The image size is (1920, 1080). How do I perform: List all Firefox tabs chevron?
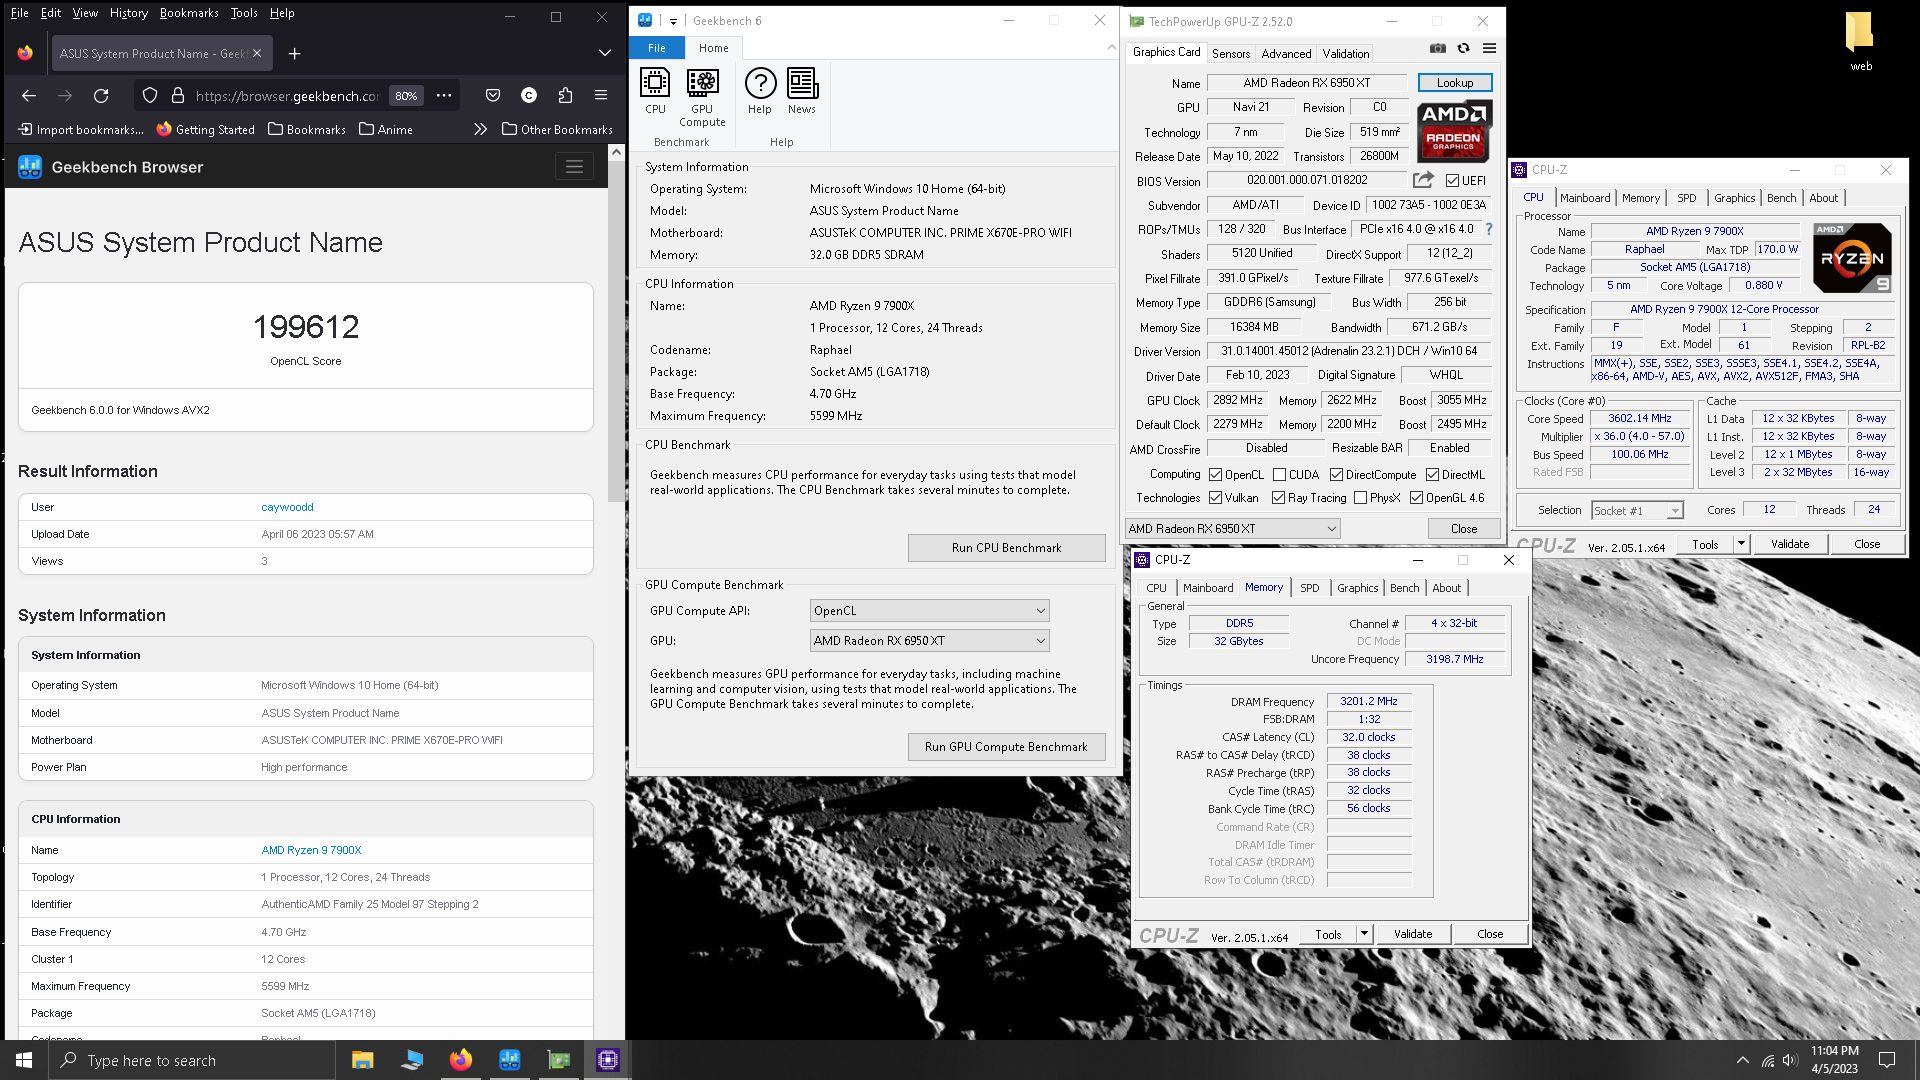604,53
